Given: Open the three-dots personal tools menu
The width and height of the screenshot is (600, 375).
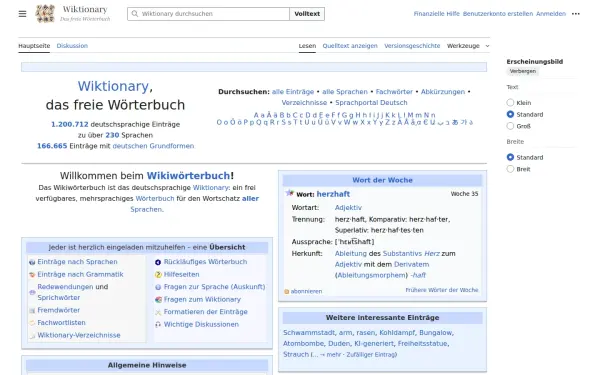Looking at the screenshot, I should pos(576,14).
